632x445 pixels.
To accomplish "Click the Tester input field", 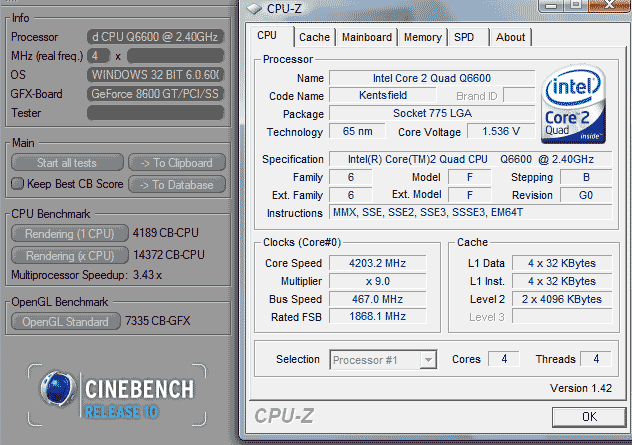I will [x=155, y=113].
